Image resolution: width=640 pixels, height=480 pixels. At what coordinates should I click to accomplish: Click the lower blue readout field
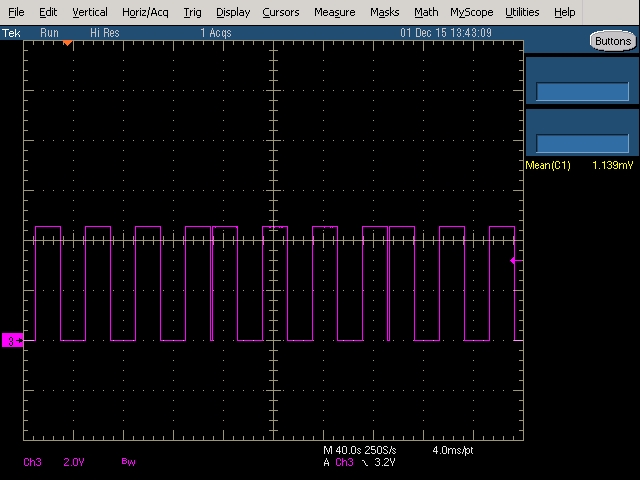pos(582,143)
